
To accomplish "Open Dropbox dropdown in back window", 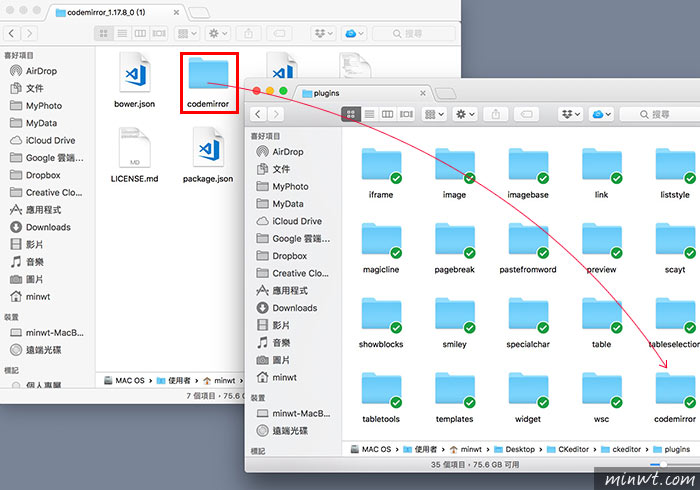I will 324,33.
